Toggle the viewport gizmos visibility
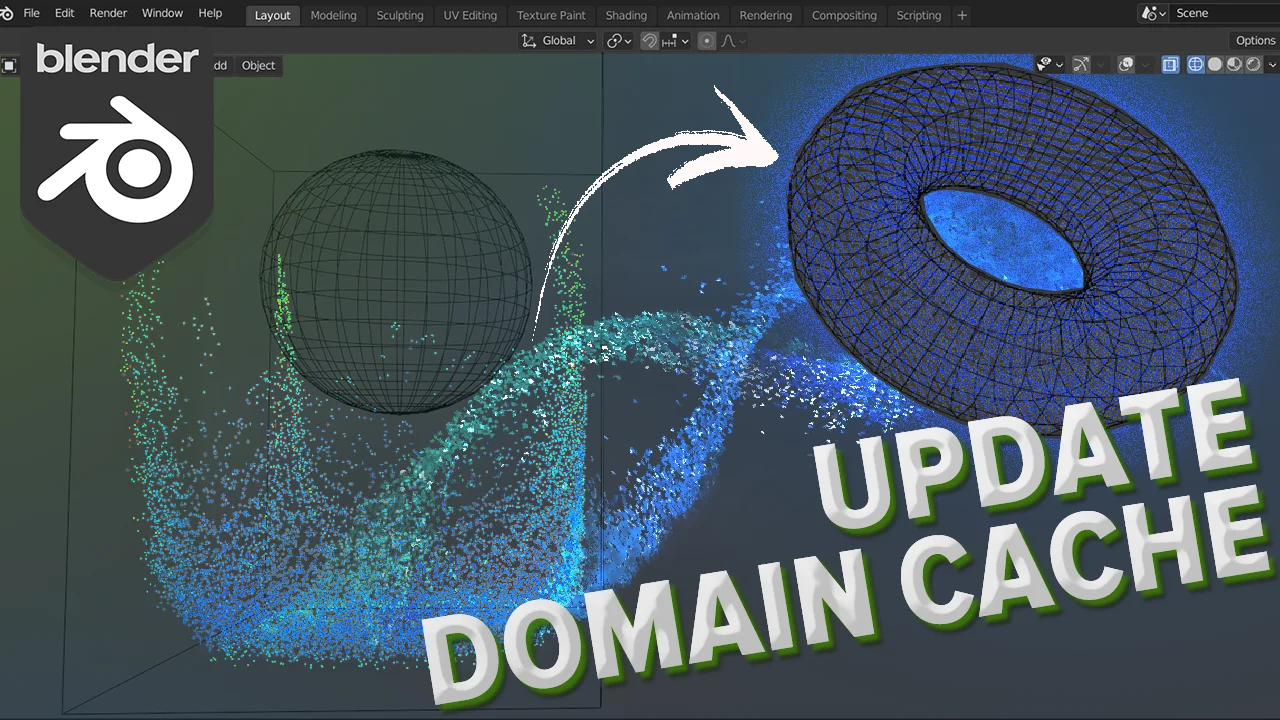1280x720 pixels. pos(1081,64)
